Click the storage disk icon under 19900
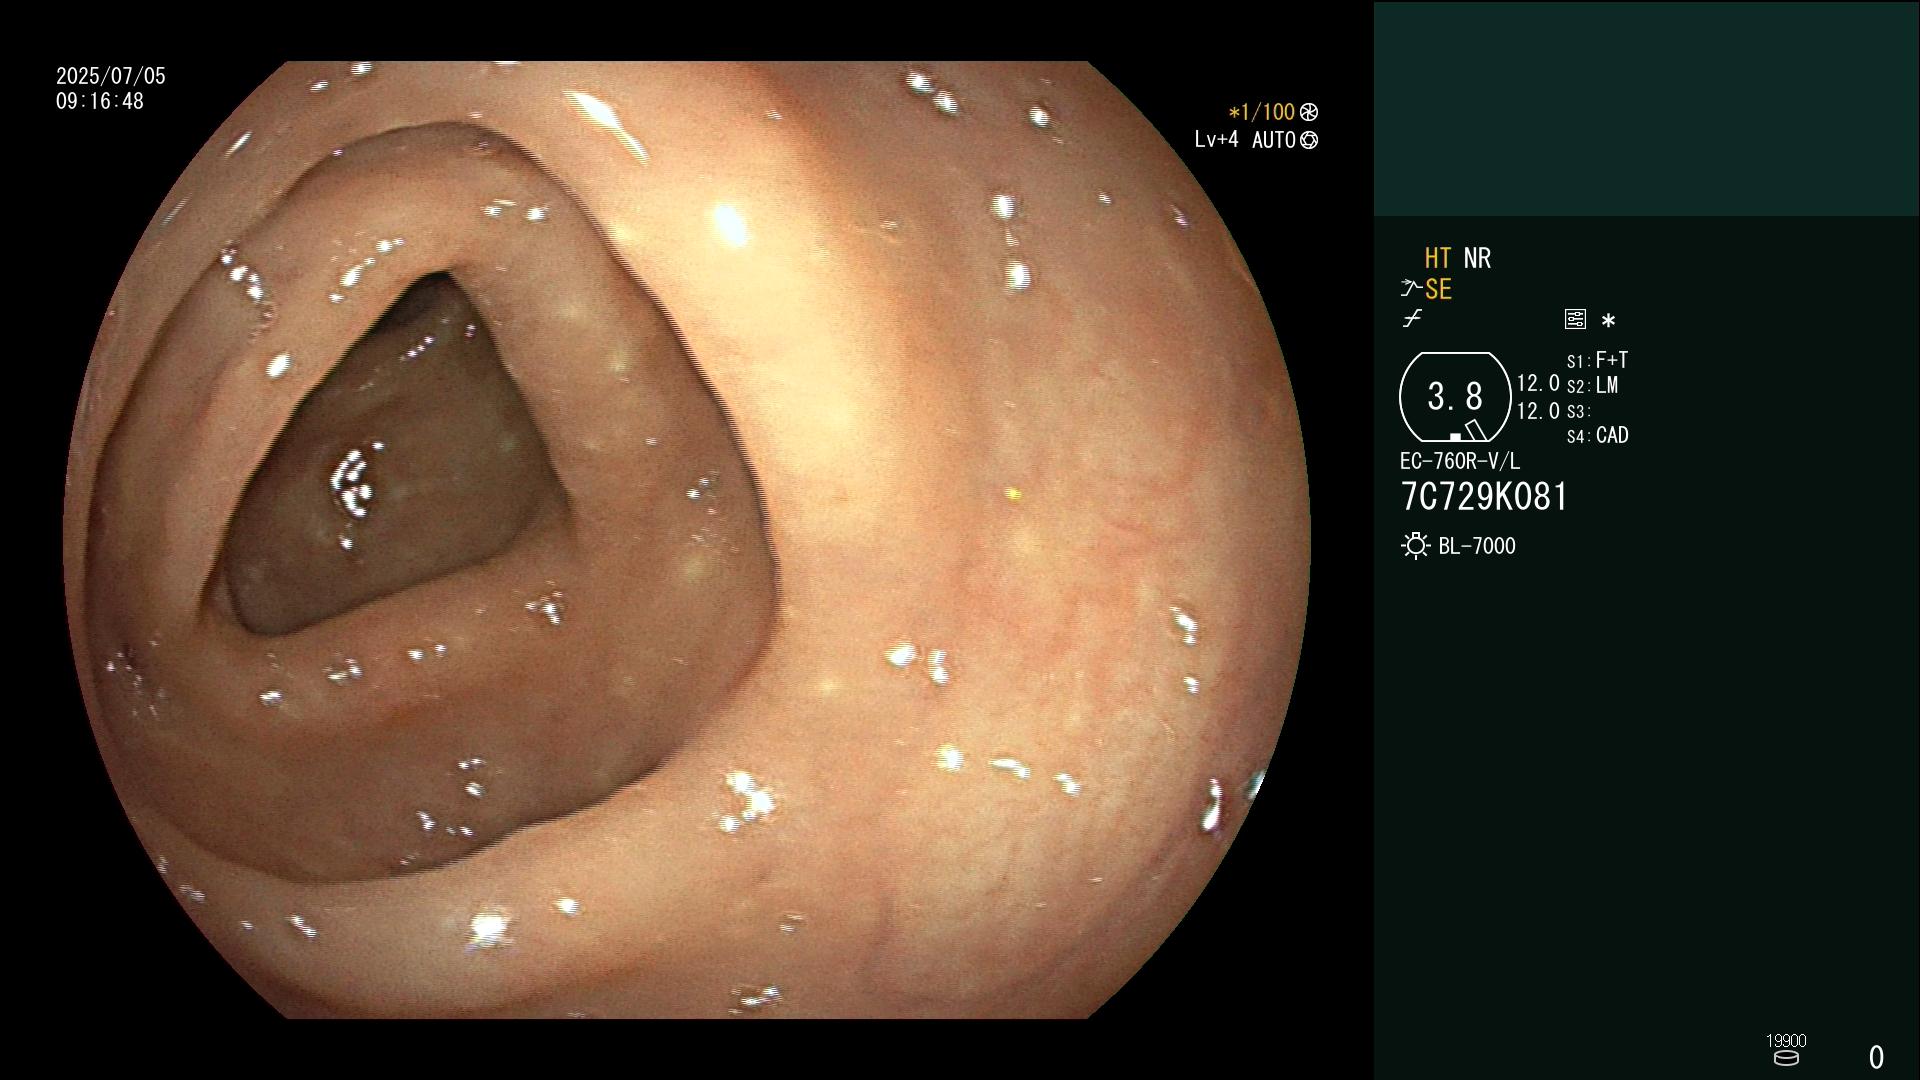This screenshot has height=1080, width=1920. click(1786, 1058)
